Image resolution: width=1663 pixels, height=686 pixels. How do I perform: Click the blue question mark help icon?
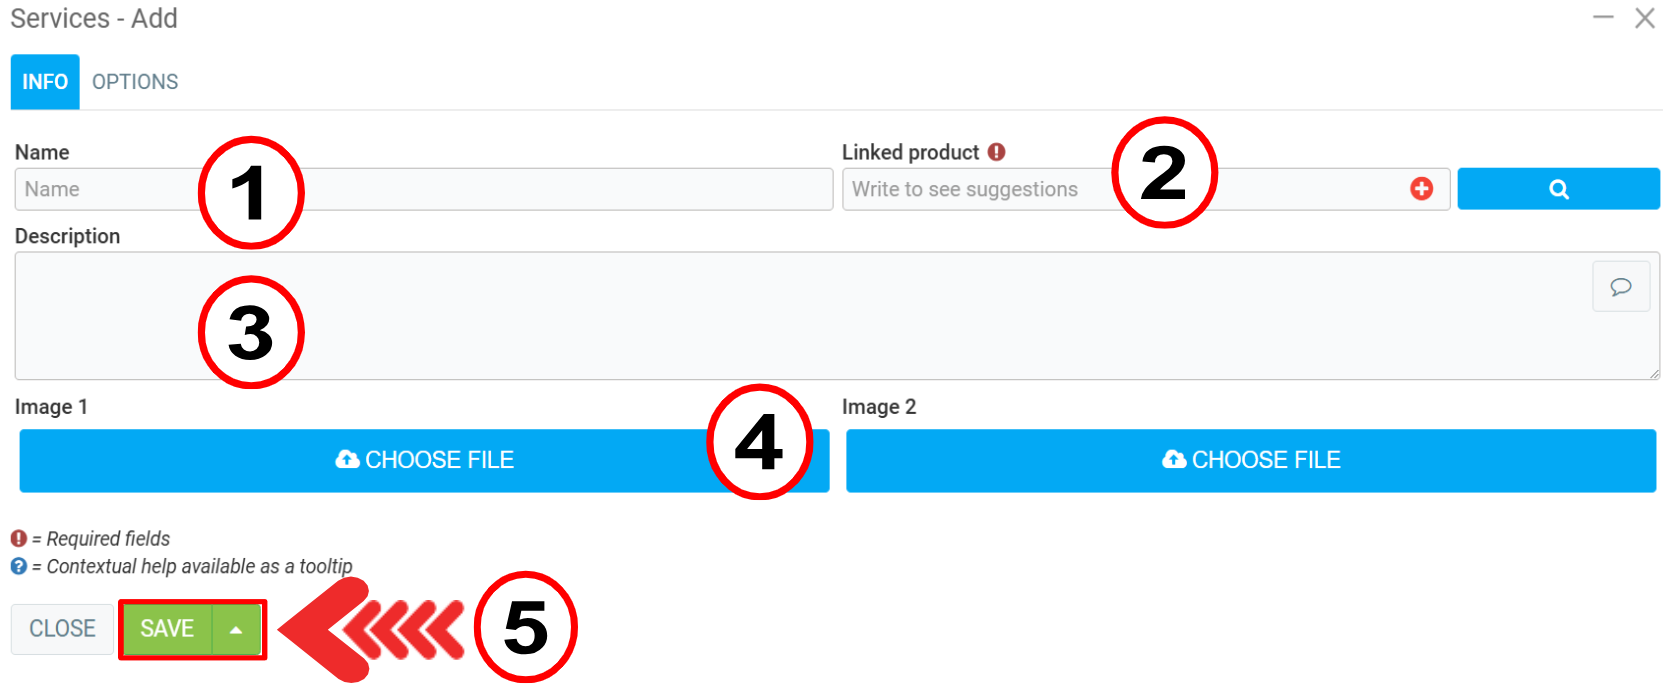pyautogui.click(x=19, y=566)
